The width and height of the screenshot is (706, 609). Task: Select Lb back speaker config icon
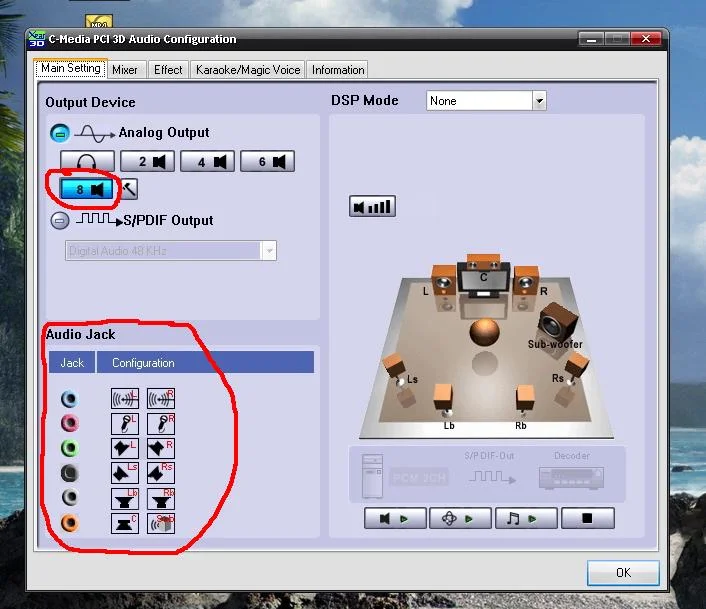125,499
